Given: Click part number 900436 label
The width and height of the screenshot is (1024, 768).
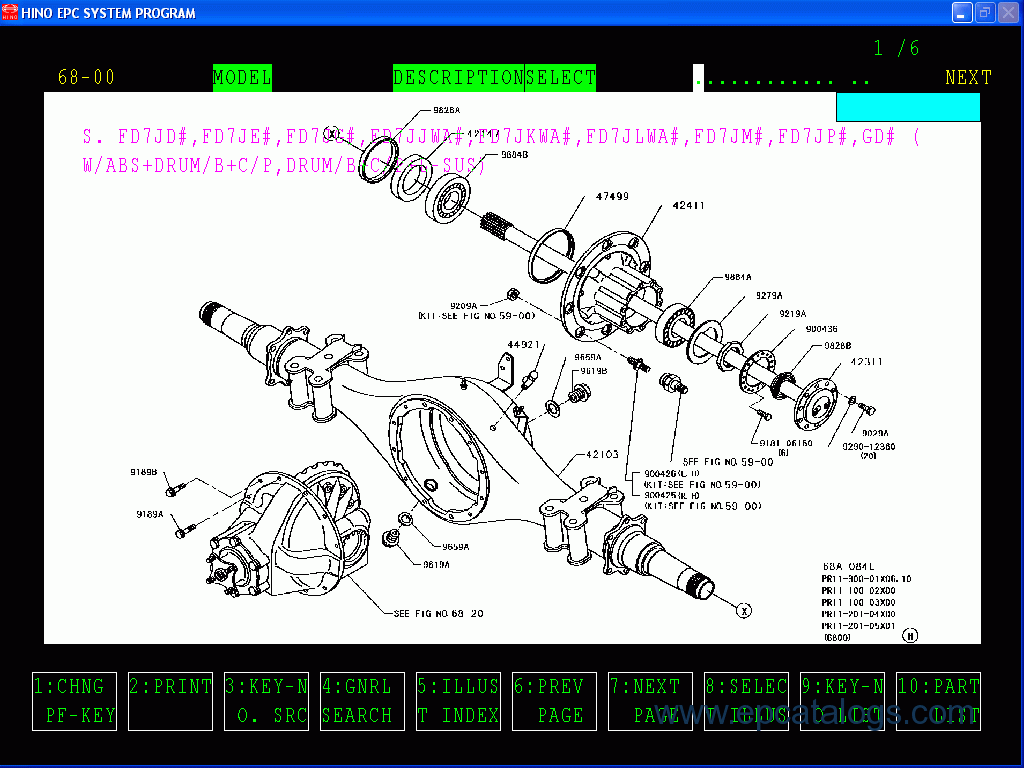Looking at the screenshot, I should 822,329.
